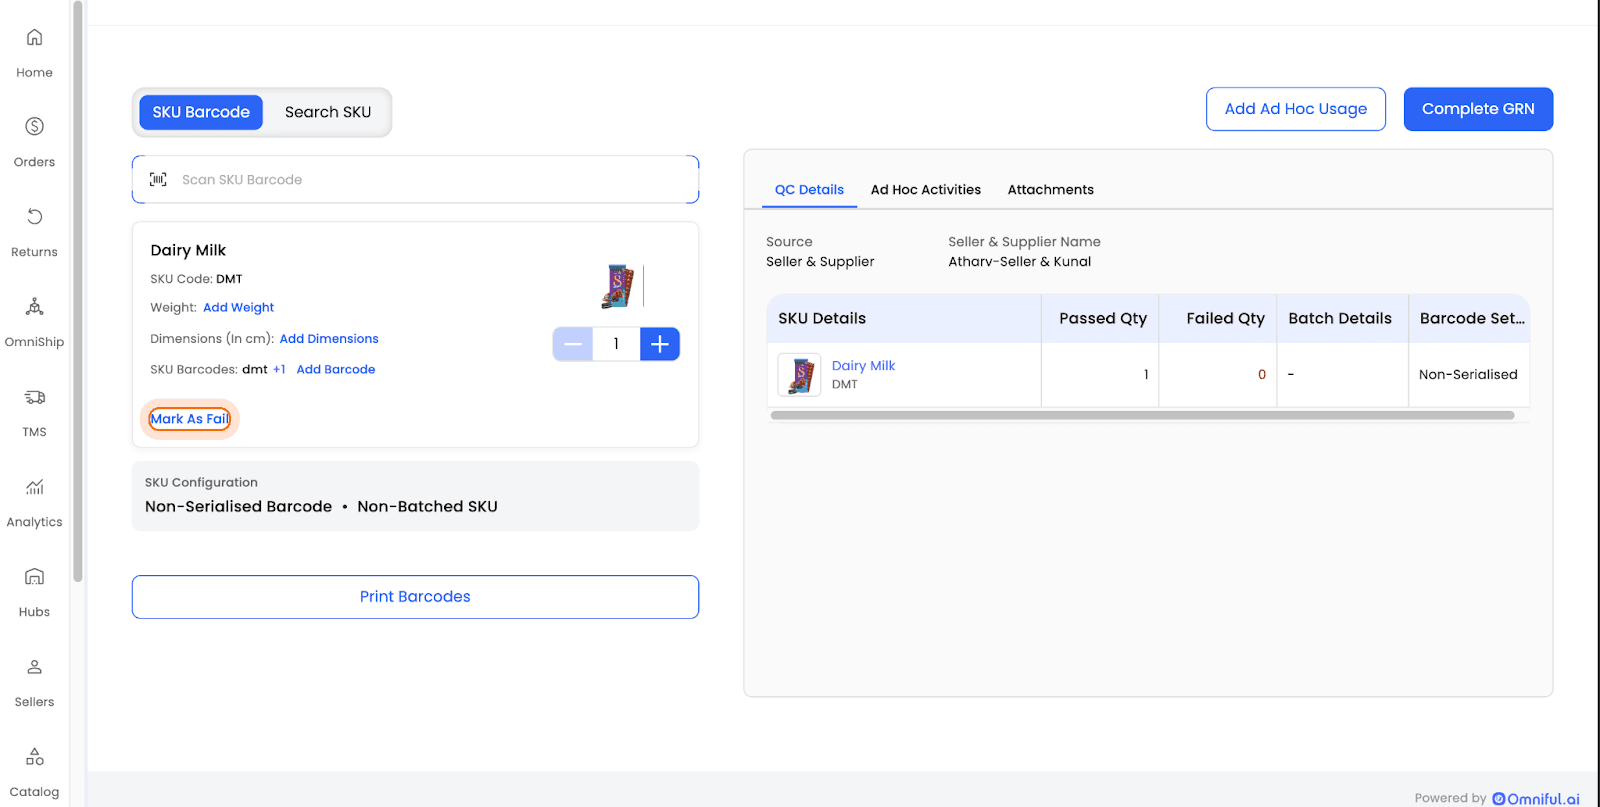Open OmniShip from the sidebar
The image size is (1600, 807).
tap(34, 307)
